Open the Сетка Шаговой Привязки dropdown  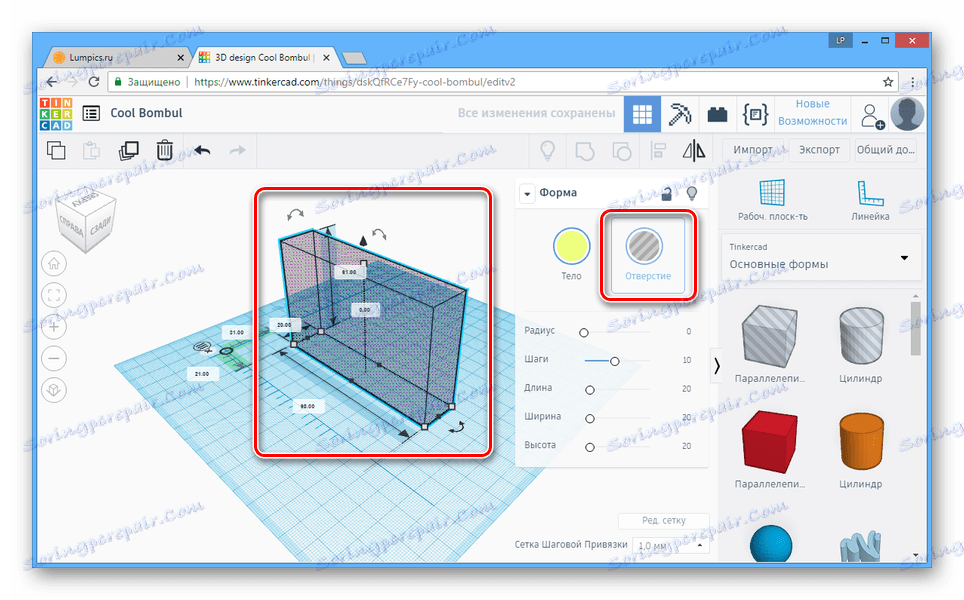coord(671,545)
